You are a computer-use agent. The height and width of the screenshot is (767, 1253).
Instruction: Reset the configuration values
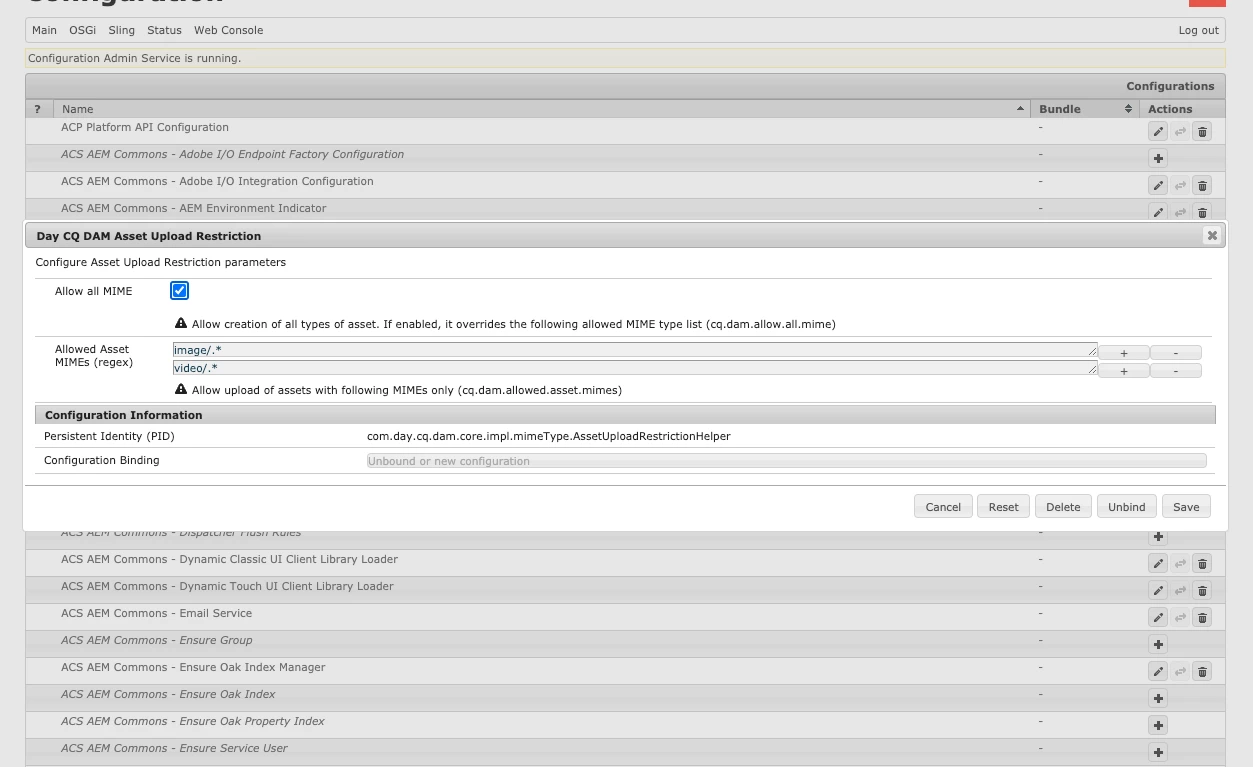click(x=1004, y=507)
